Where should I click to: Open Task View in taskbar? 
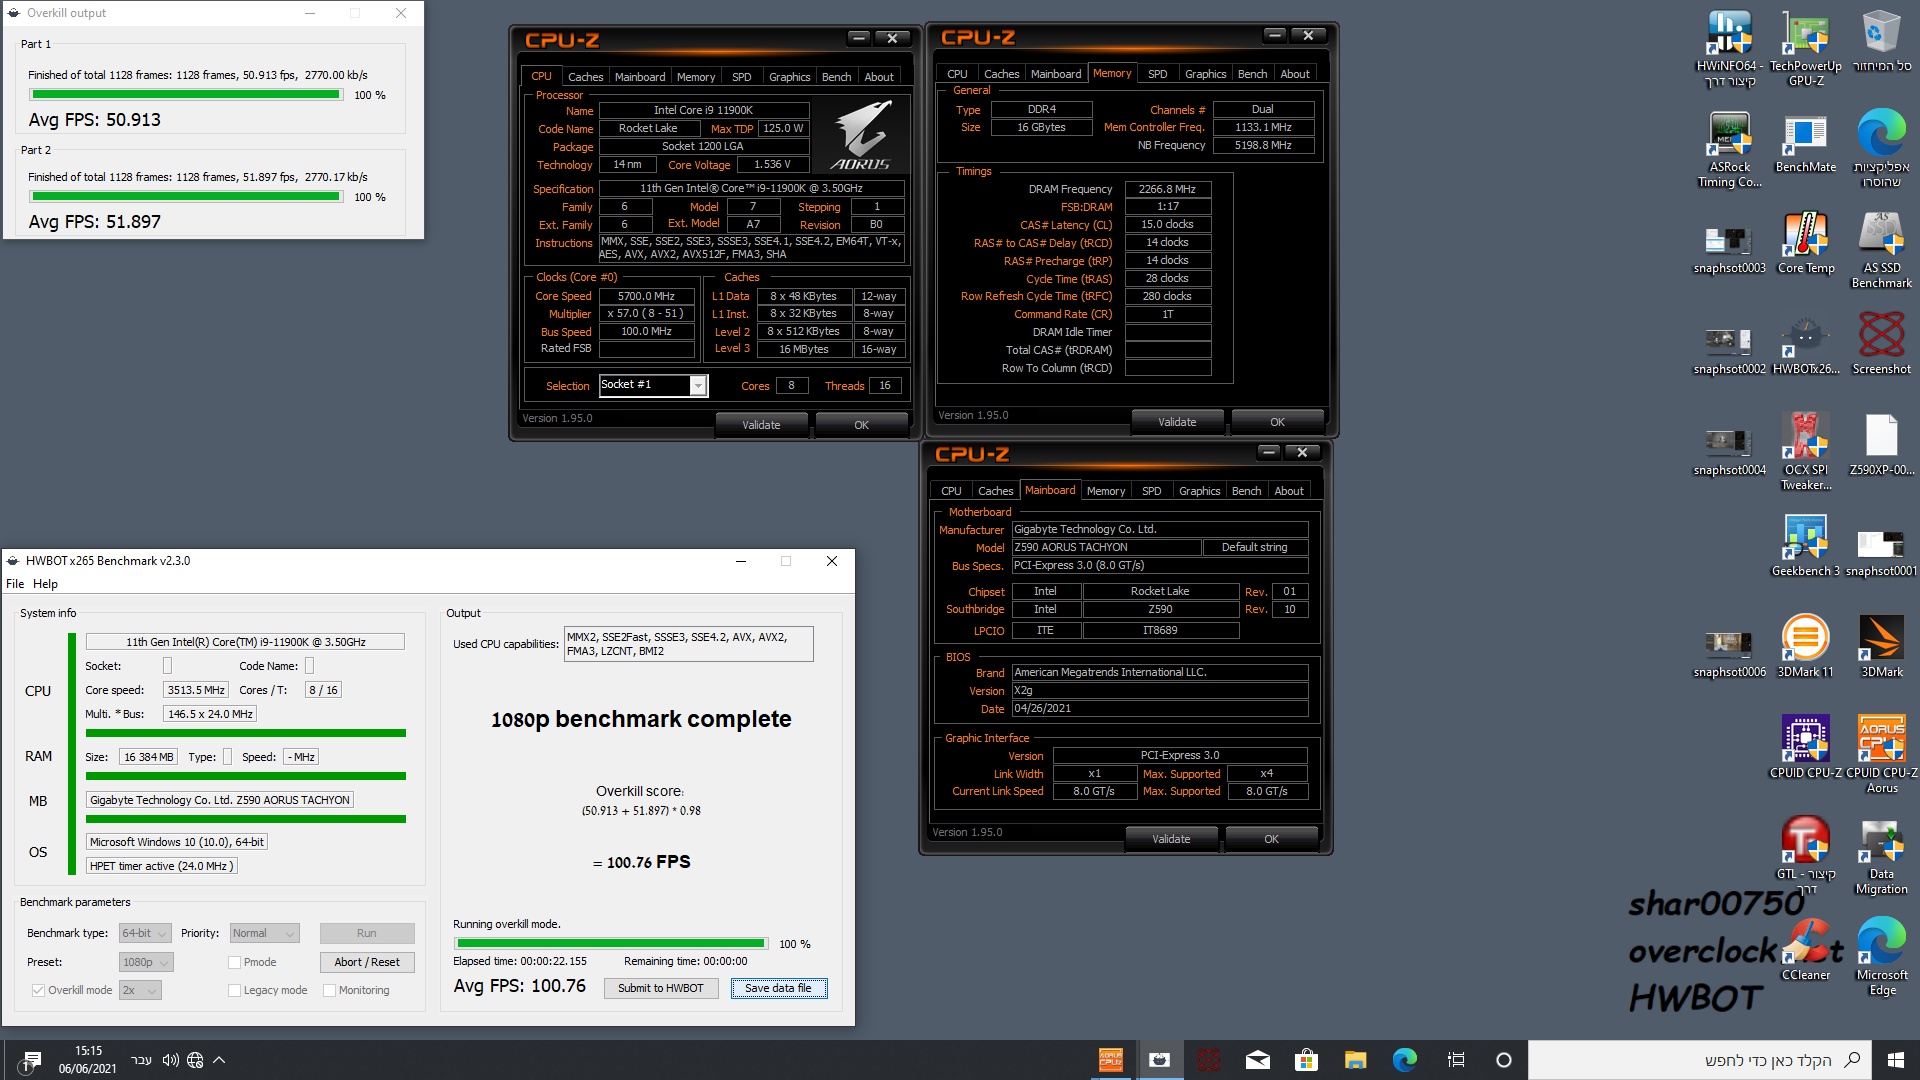click(x=1455, y=1060)
